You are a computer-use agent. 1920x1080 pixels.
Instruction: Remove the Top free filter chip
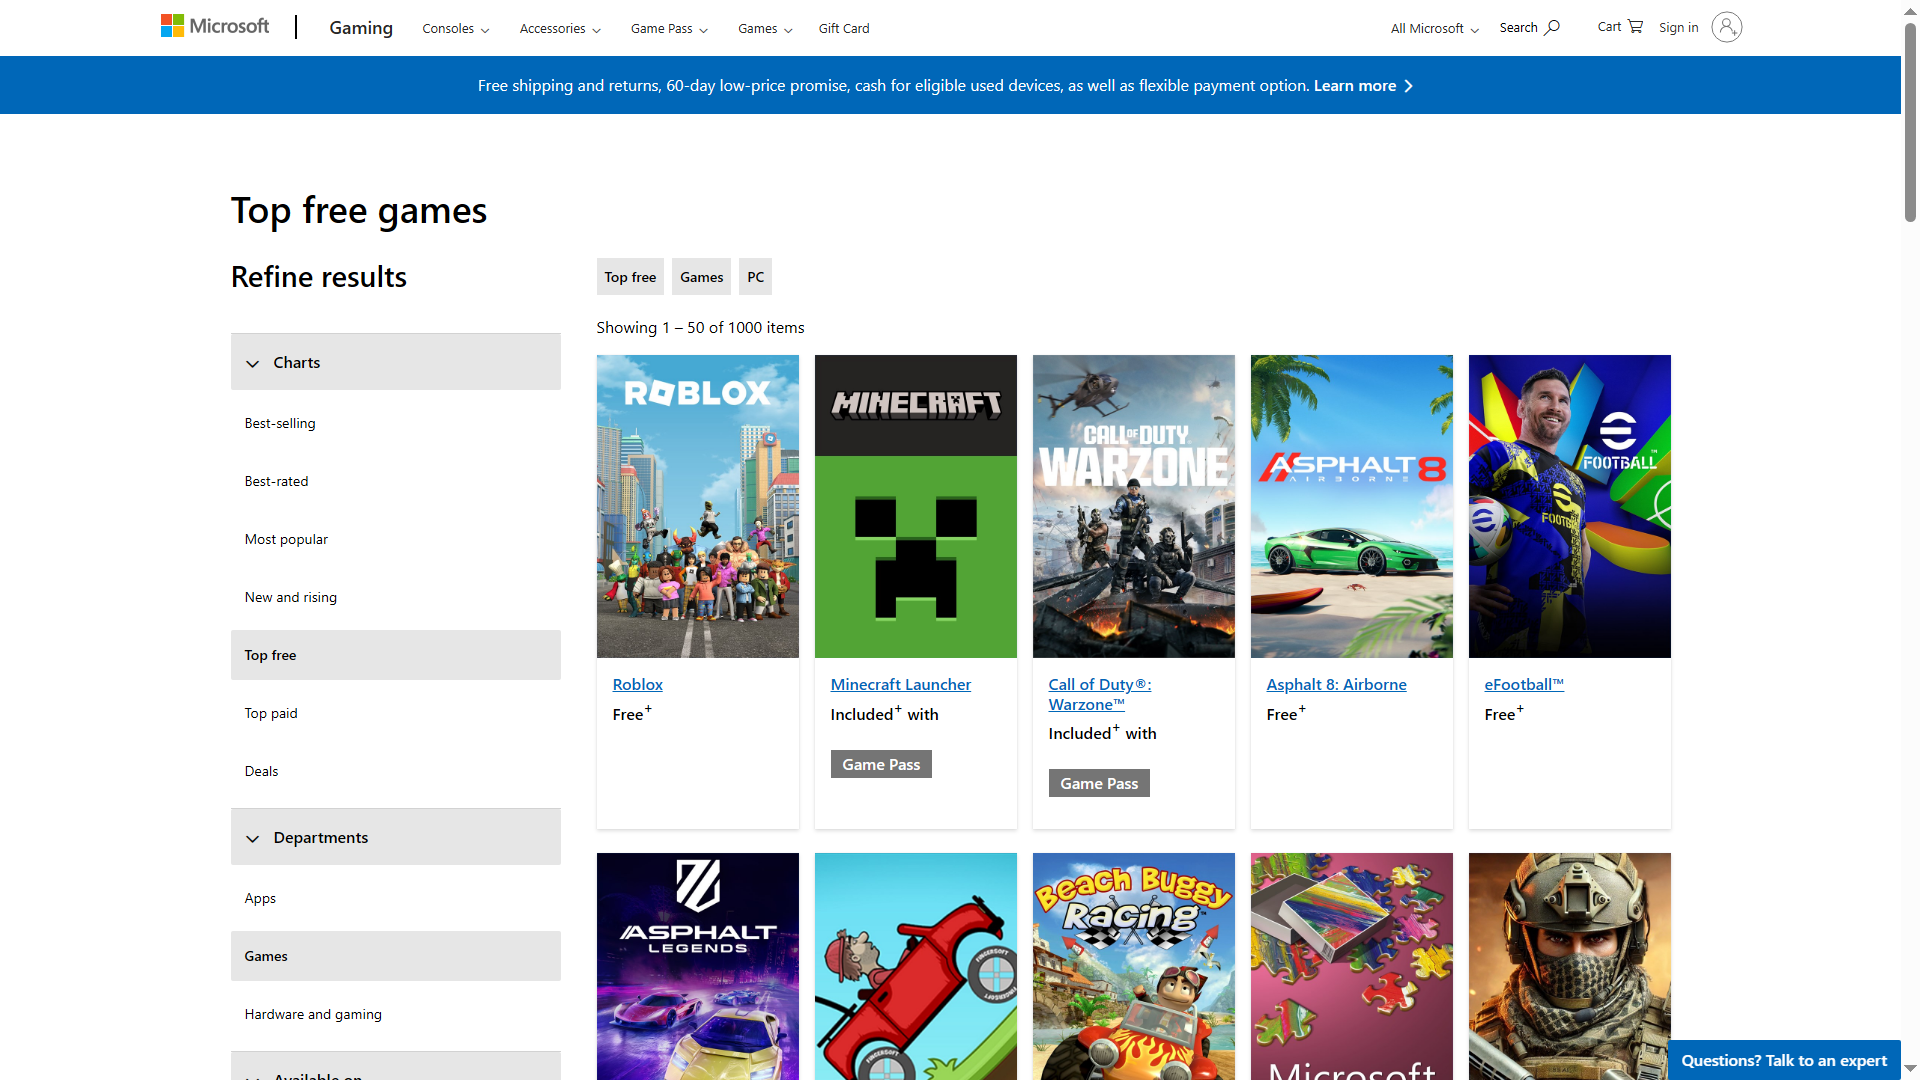pyautogui.click(x=630, y=277)
